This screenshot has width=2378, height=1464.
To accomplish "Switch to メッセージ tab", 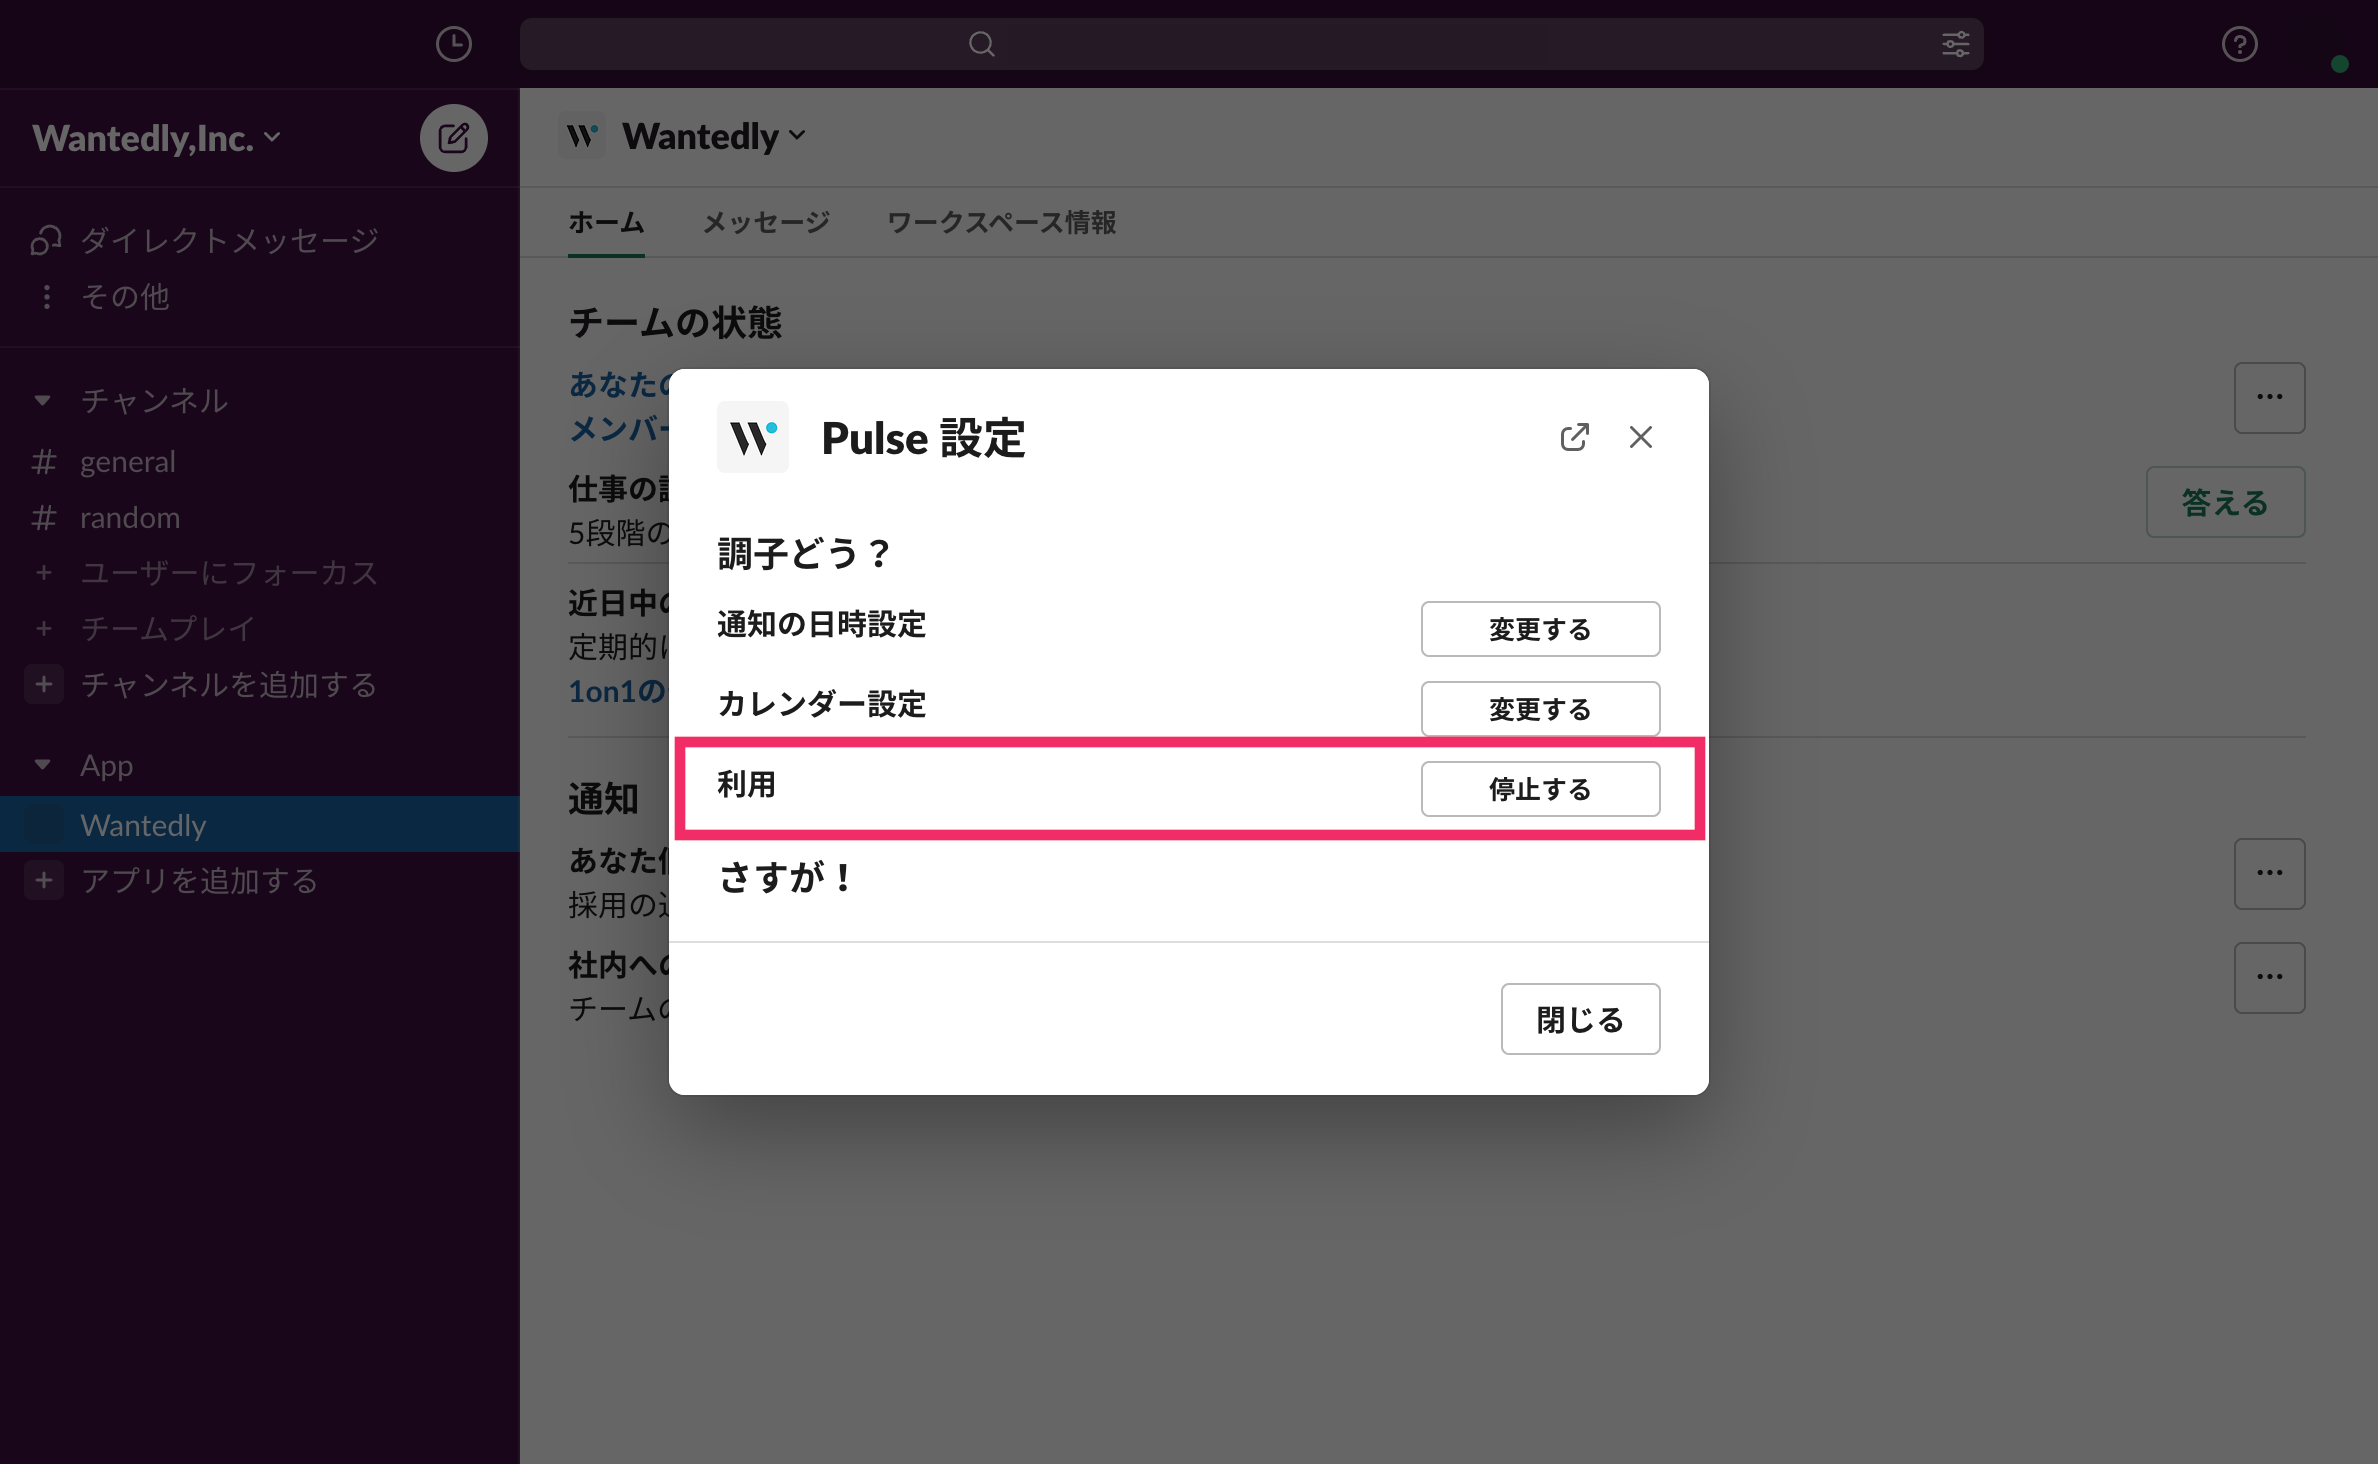I will point(766,222).
